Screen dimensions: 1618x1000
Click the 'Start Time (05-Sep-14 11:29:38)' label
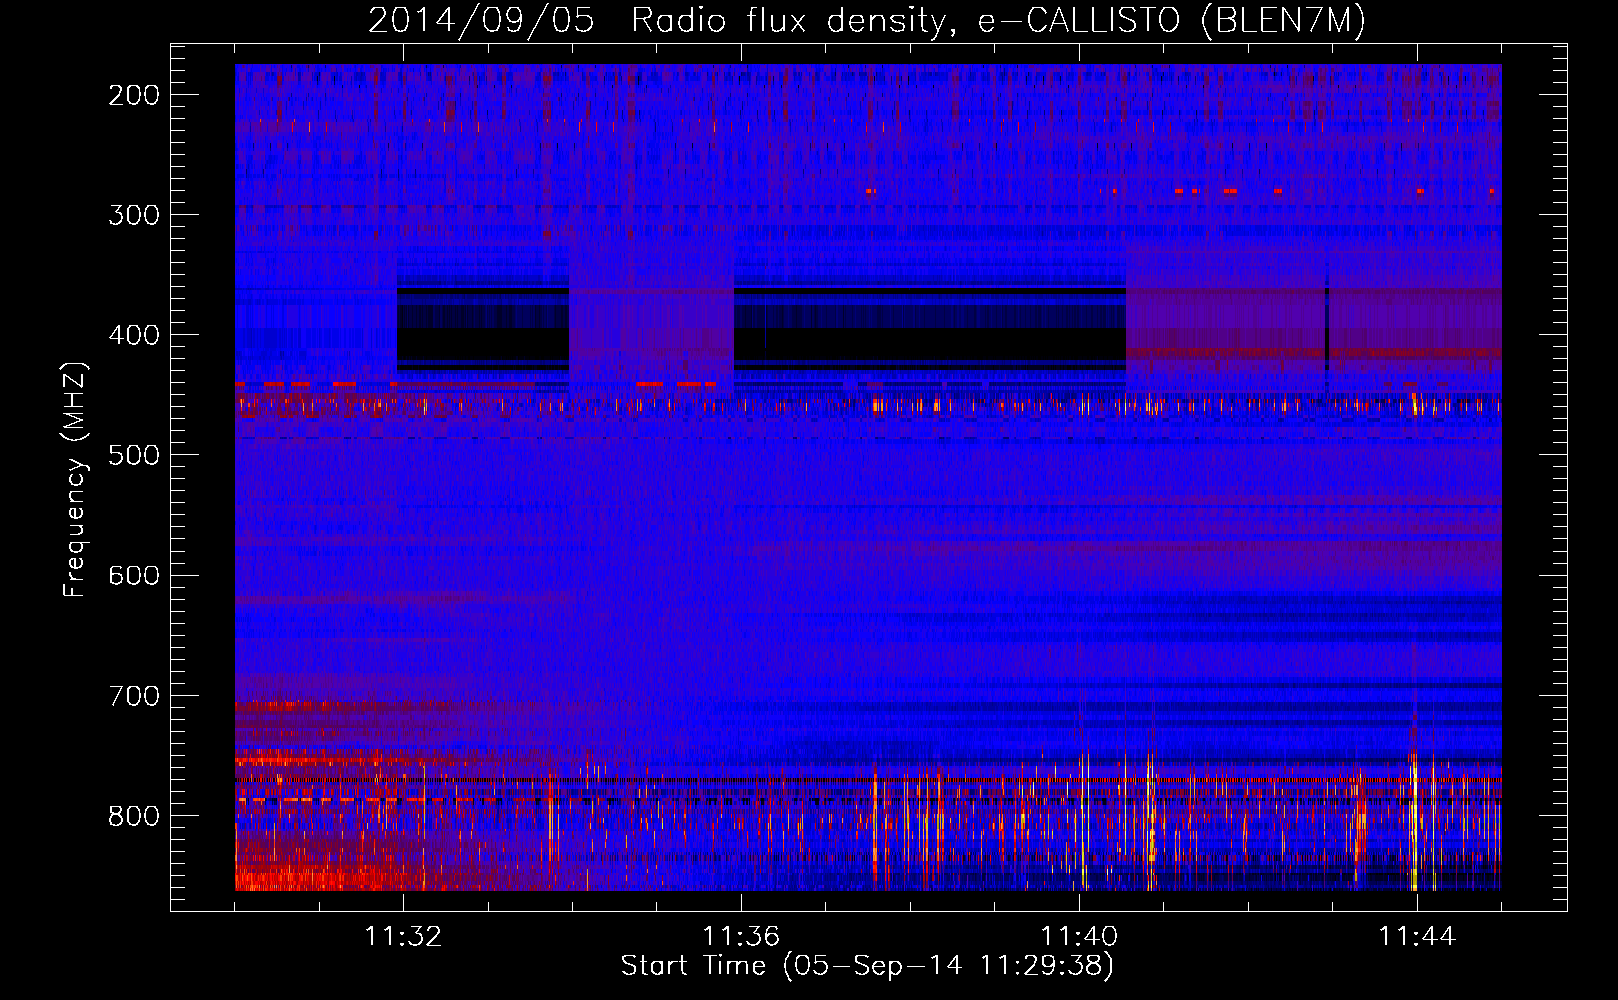[867, 966]
